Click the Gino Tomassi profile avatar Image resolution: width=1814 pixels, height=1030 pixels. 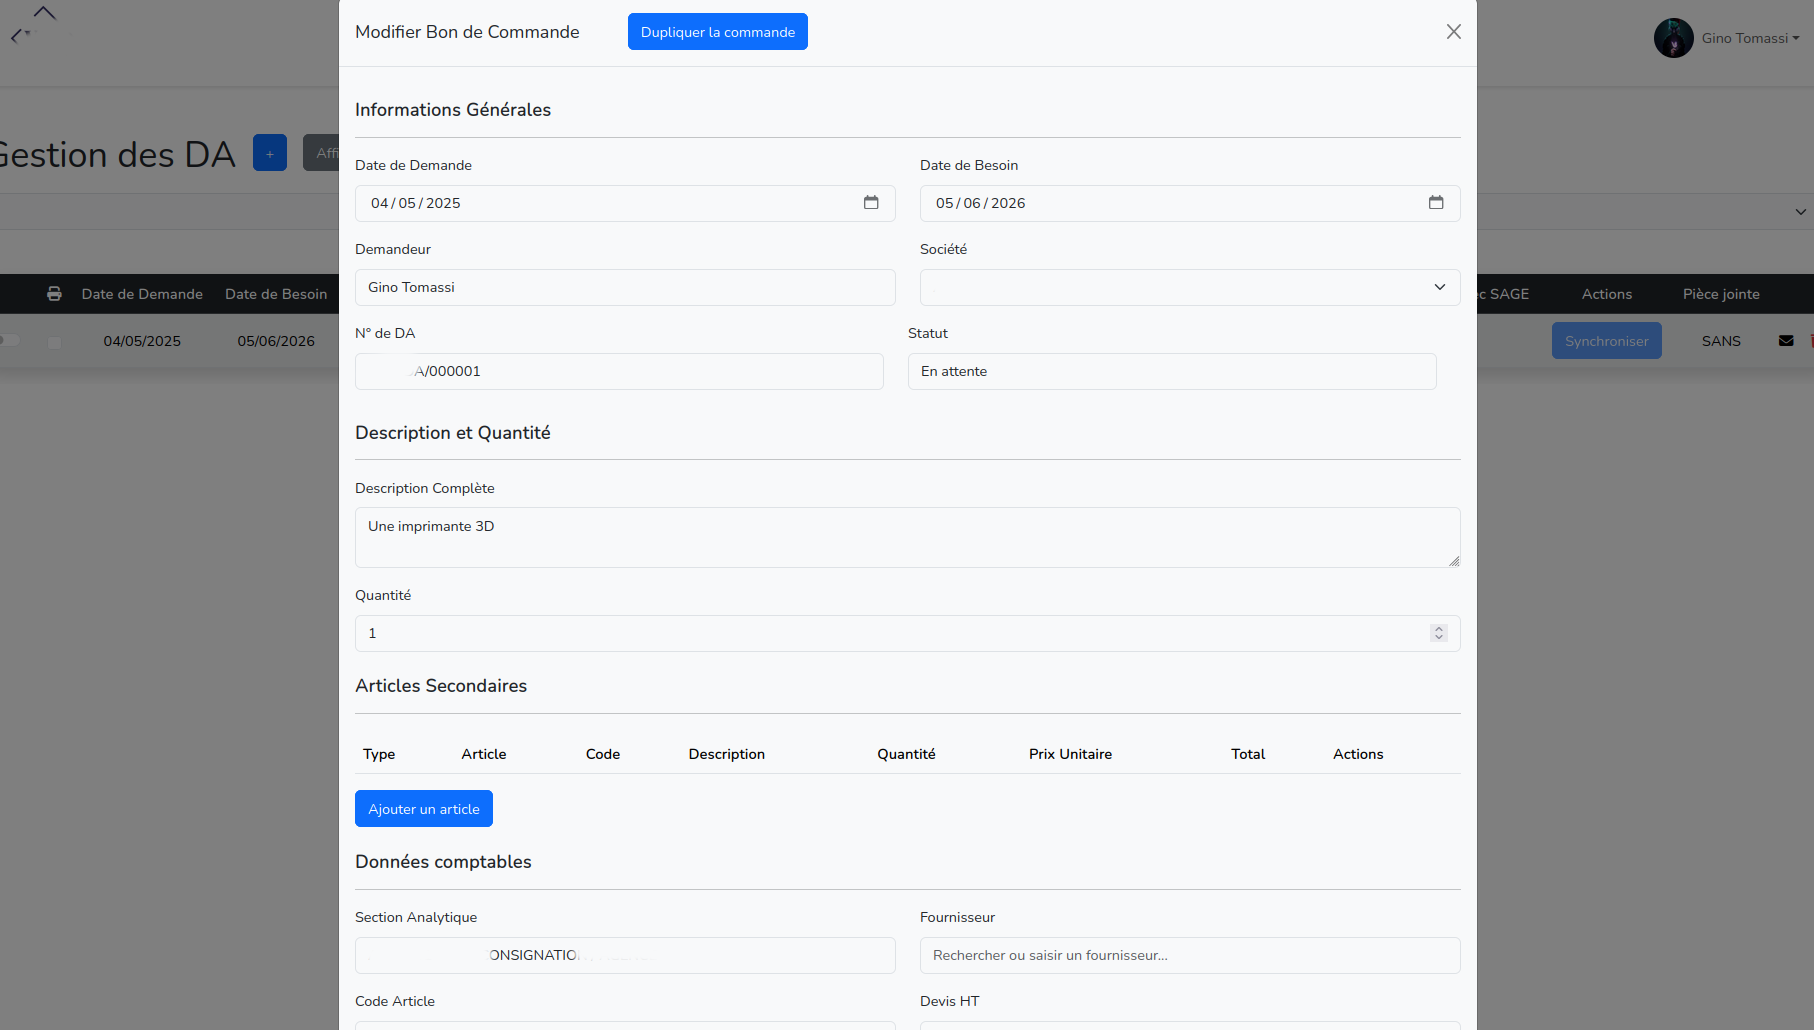[x=1673, y=38]
